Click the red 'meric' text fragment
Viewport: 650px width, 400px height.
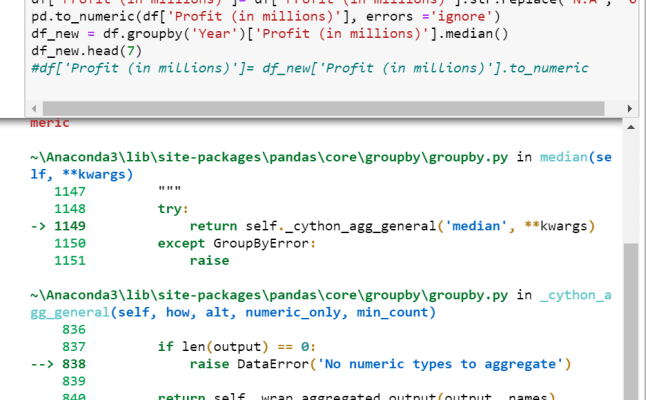tap(50, 123)
